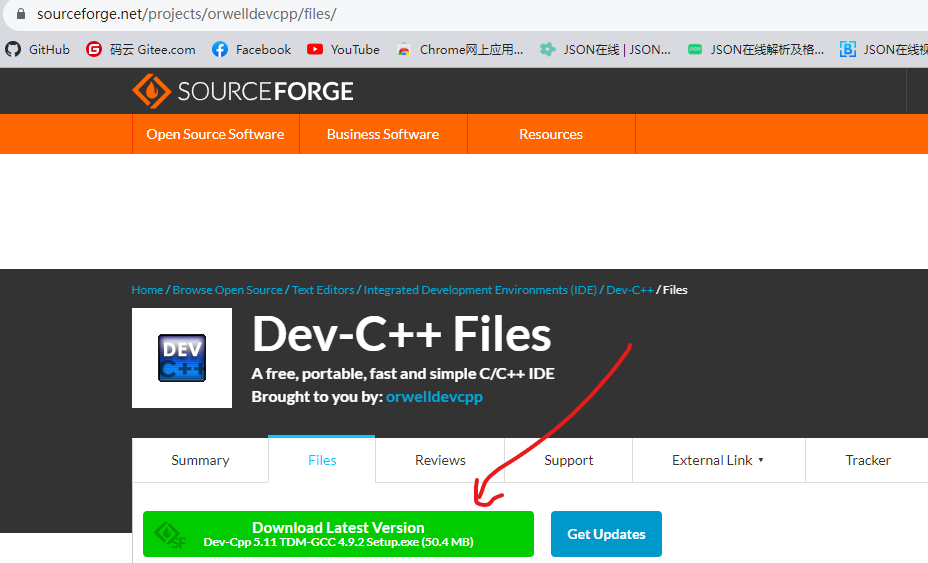Select the Files tab
Image resolution: width=928 pixels, height=563 pixels.
[x=322, y=461]
